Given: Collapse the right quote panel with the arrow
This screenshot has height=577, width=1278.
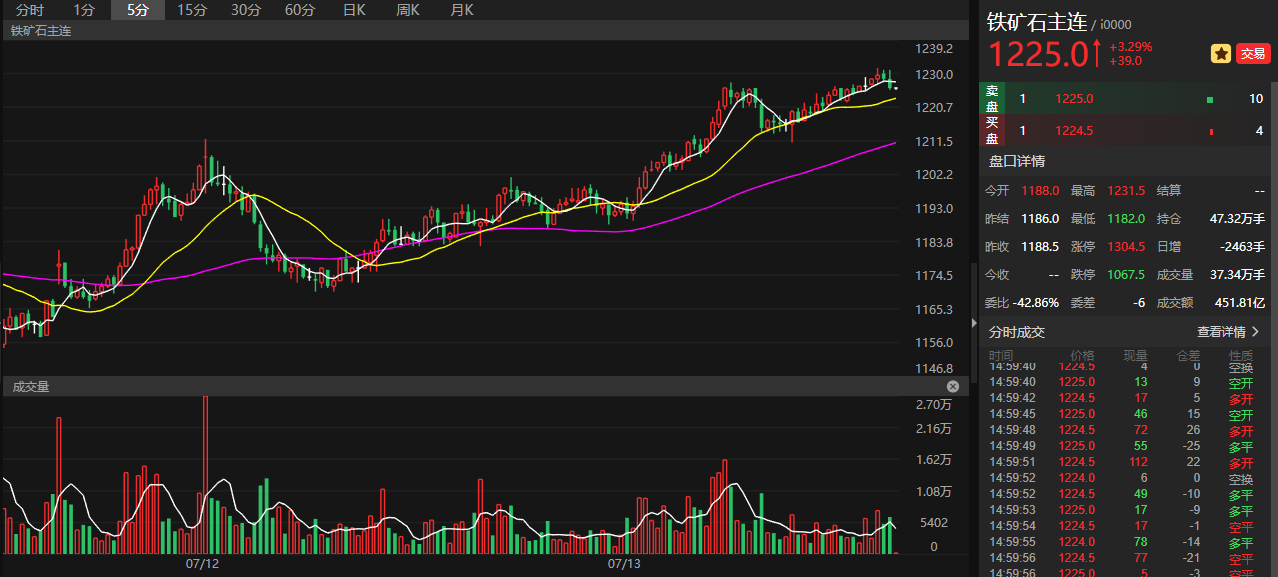Looking at the screenshot, I should coord(973,323).
